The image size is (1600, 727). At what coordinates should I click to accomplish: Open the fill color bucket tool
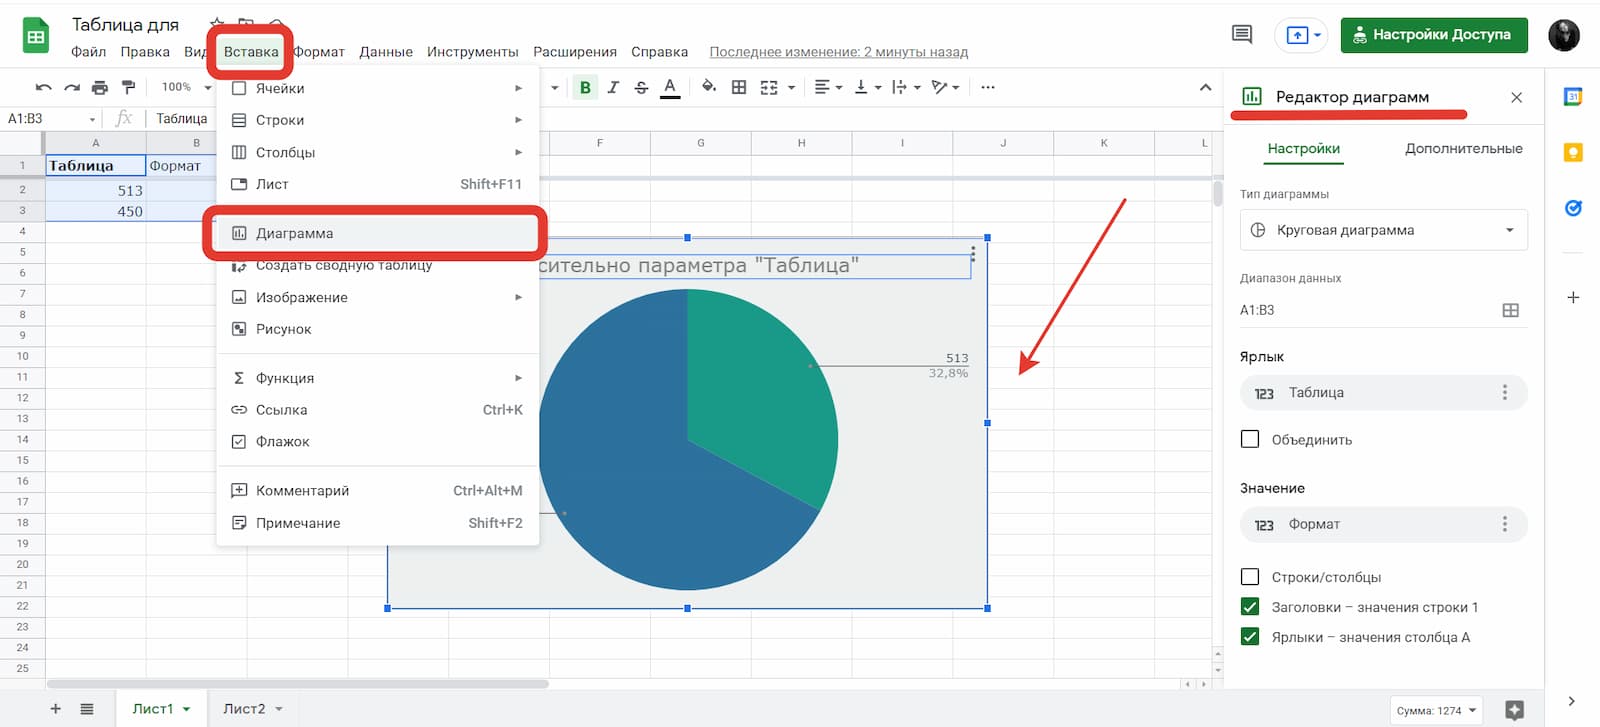point(708,87)
